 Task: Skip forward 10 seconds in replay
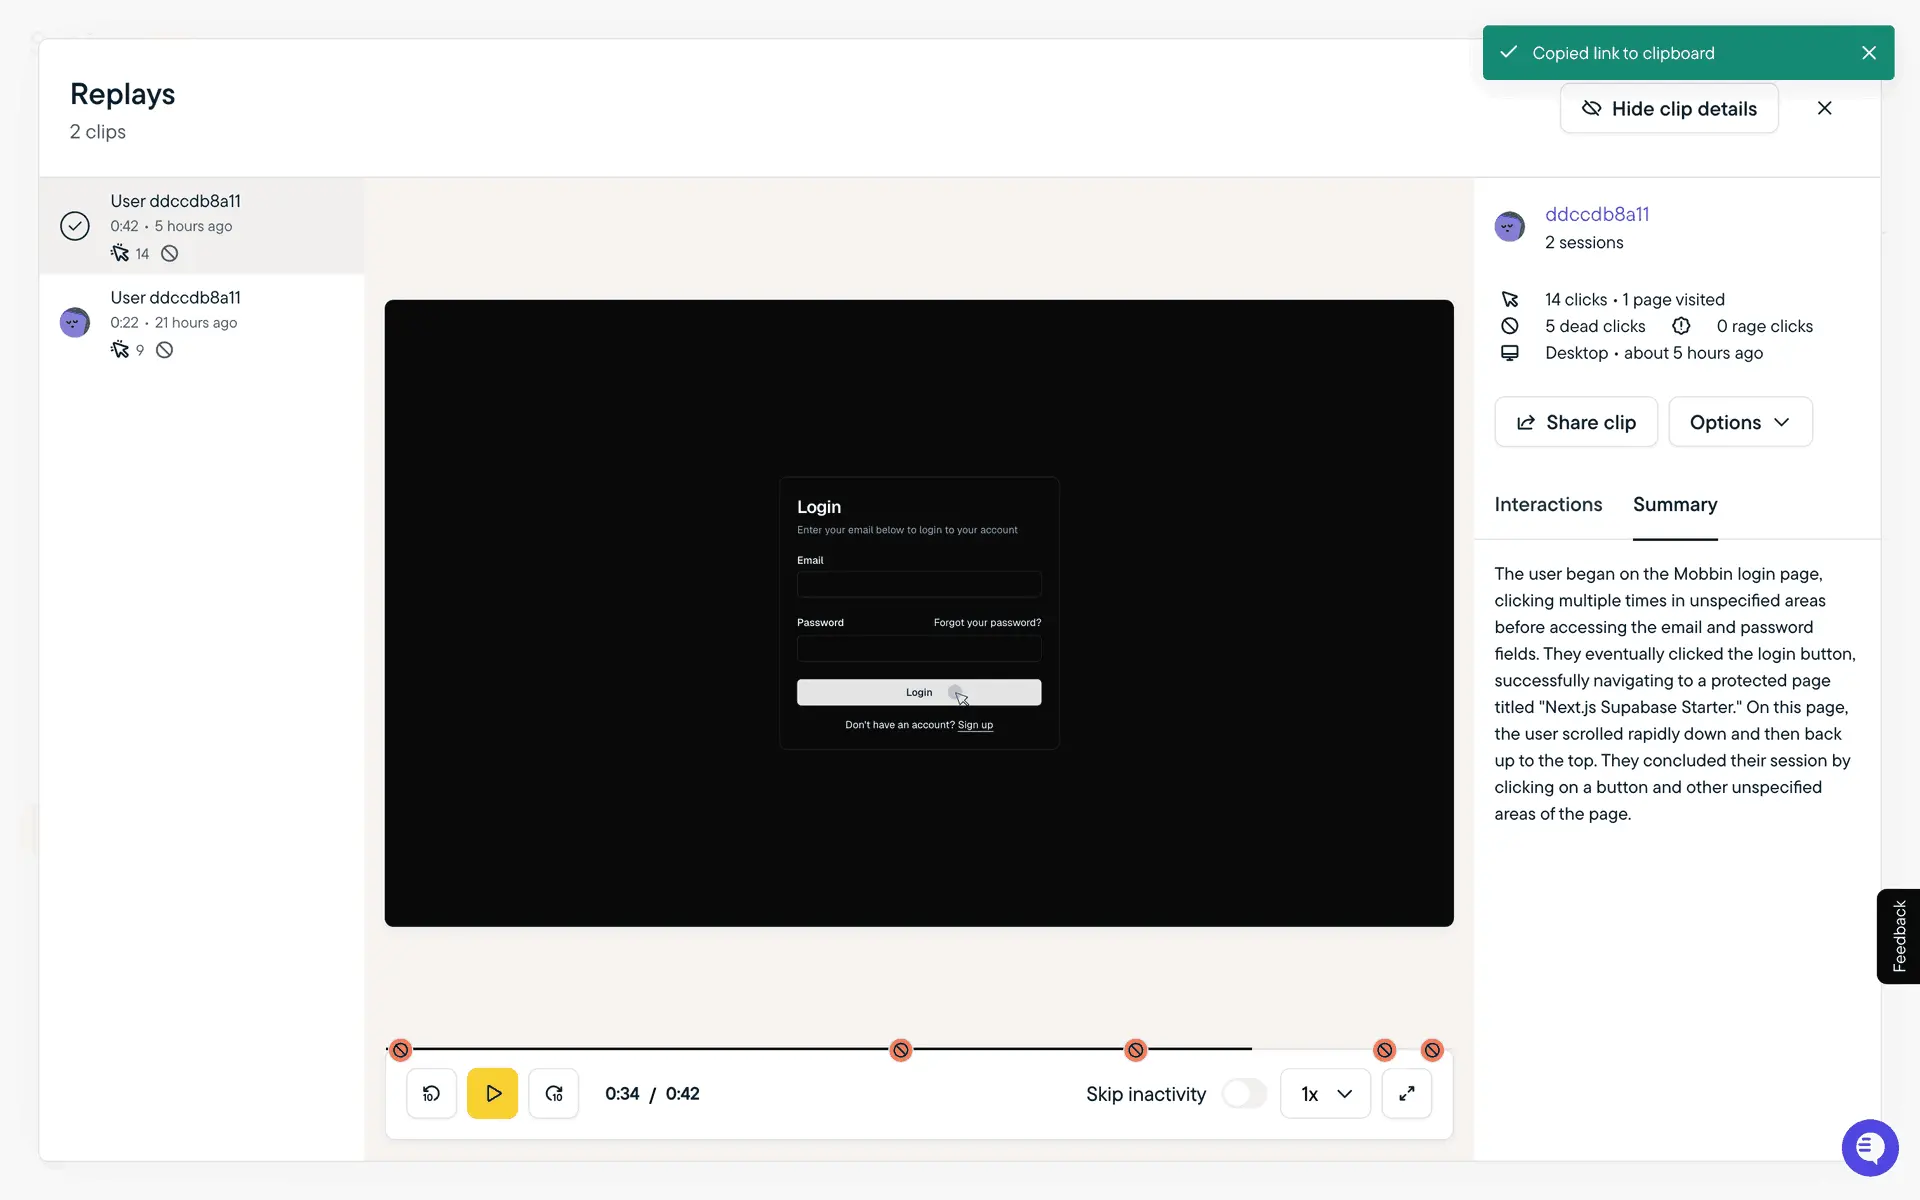[x=554, y=1093]
